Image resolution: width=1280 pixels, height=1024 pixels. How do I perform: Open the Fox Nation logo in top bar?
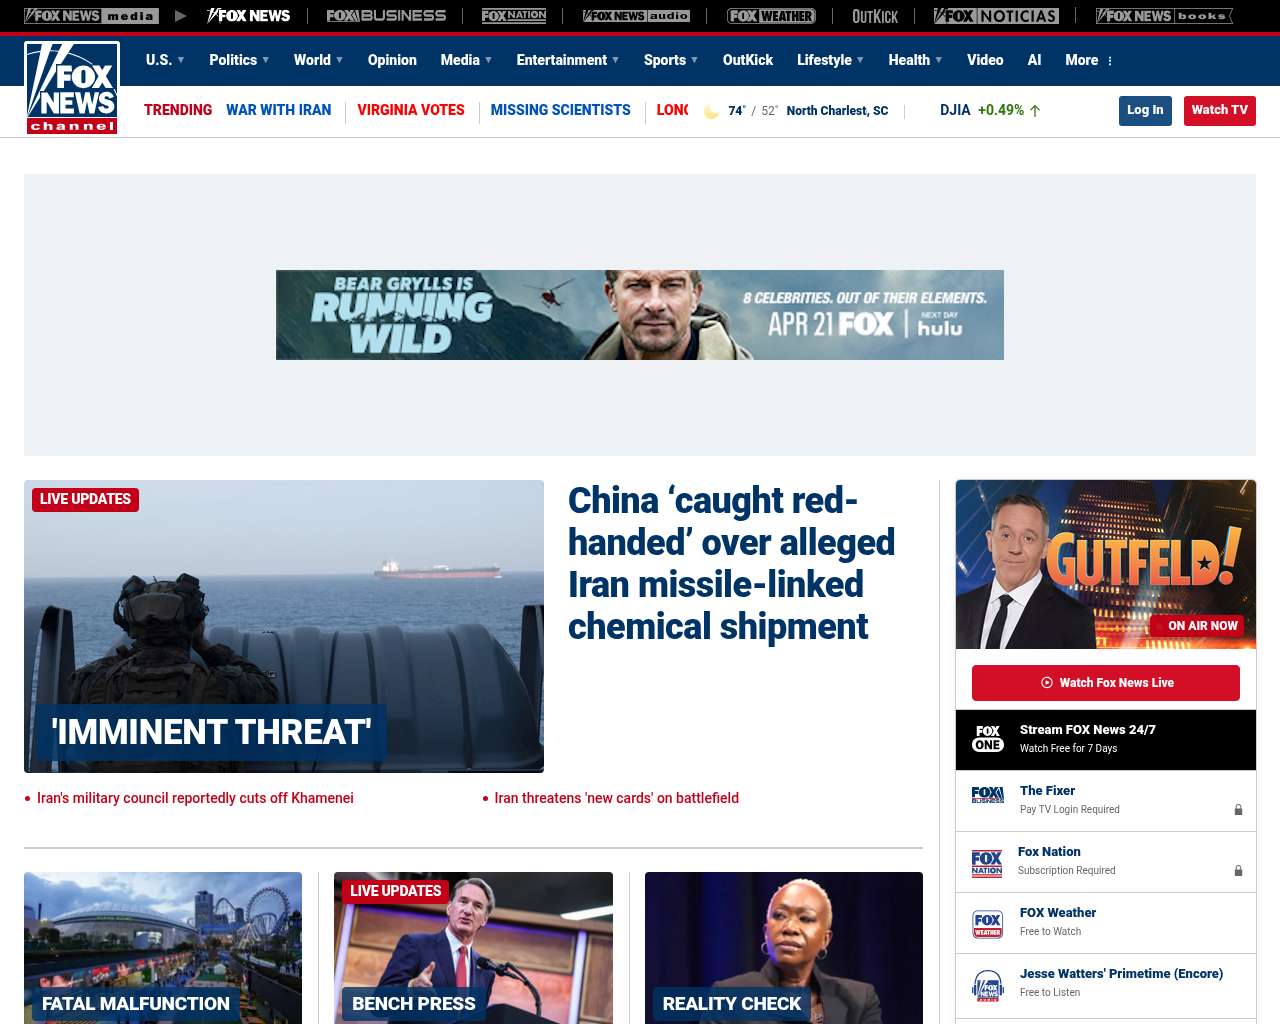514,16
